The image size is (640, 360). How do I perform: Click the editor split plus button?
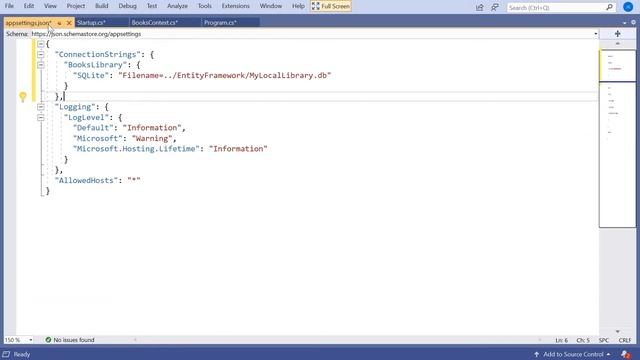tap(618, 34)
